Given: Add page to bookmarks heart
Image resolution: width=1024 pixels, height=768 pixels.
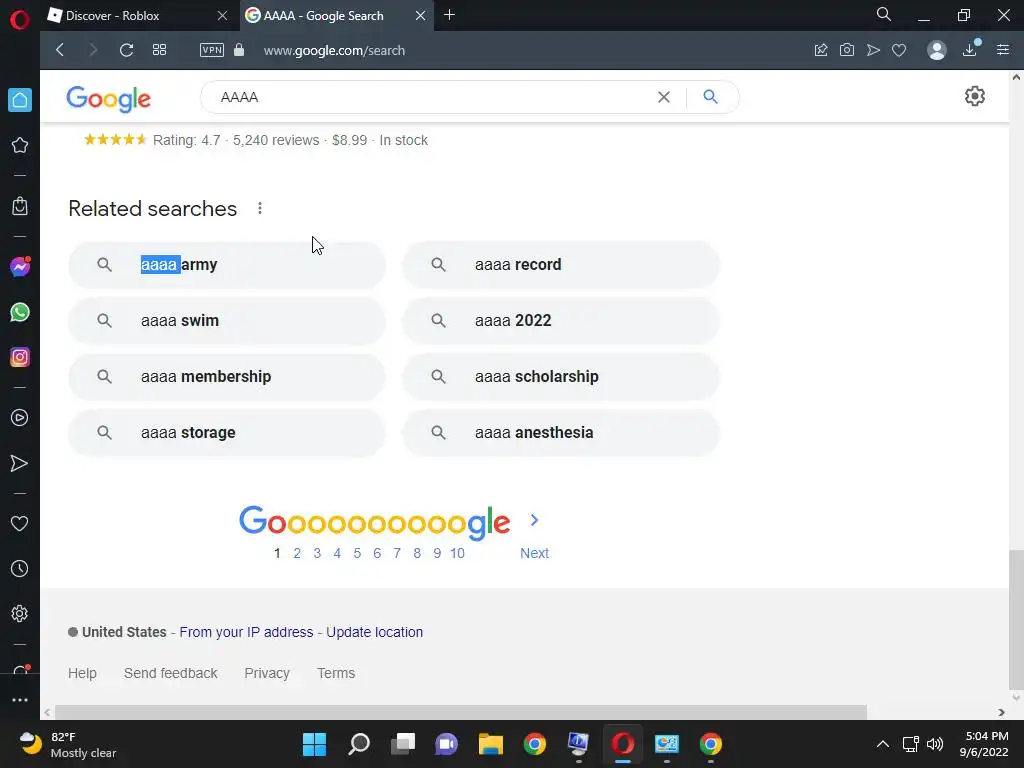Looking at the screenshot, I should (899, 50).
